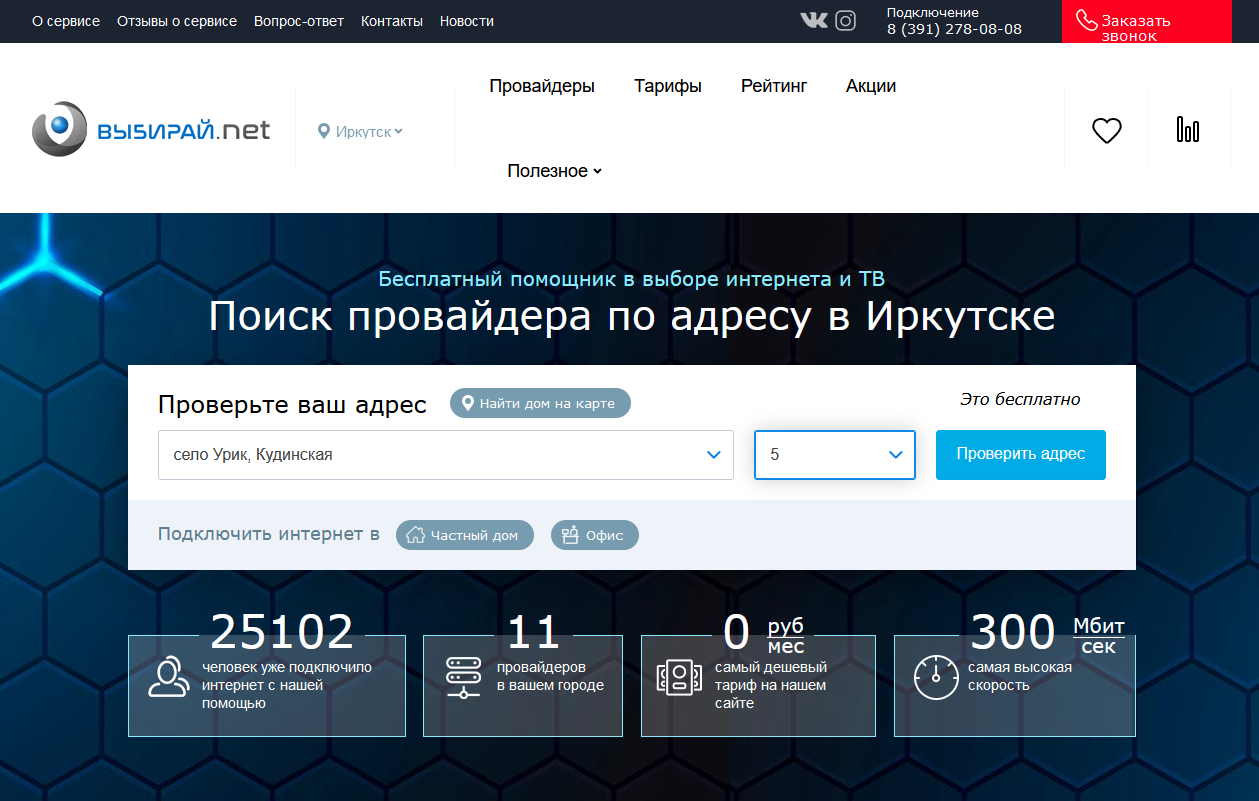
Task: Expand the Иркутск city selector
Action: pyautogui.click(x=360, y=131)
